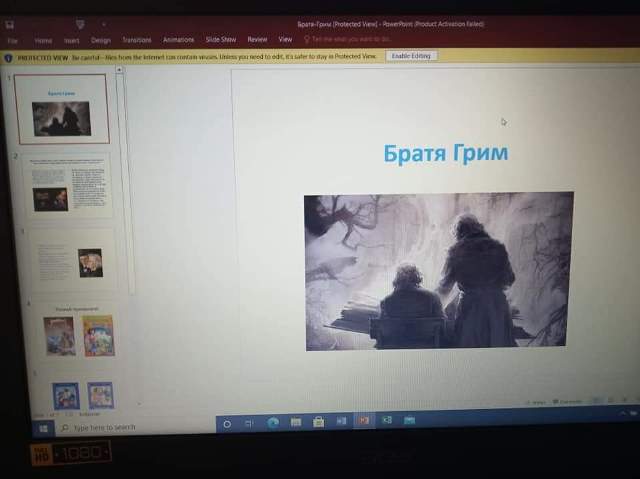Open the Transitions ribbon tab
The image size is (640, 479).
[137, 40]
